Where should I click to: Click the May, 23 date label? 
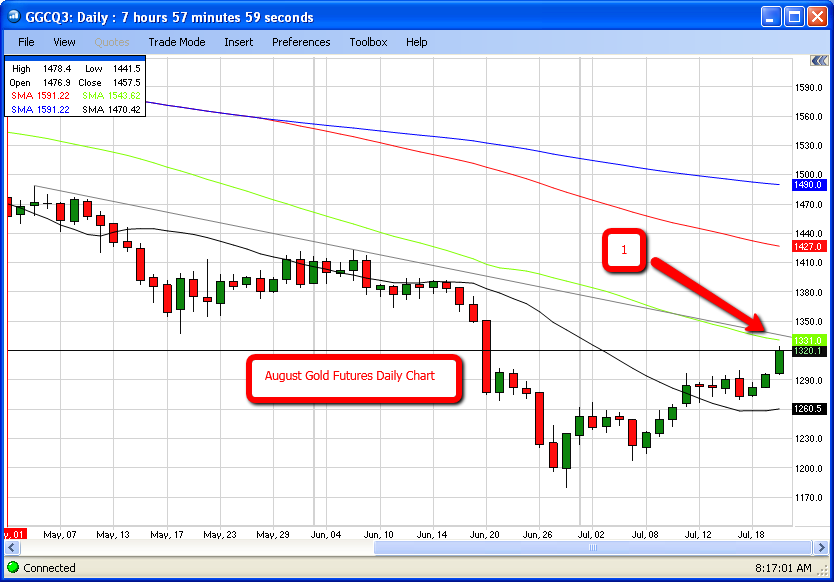click(x=220, y=534)
